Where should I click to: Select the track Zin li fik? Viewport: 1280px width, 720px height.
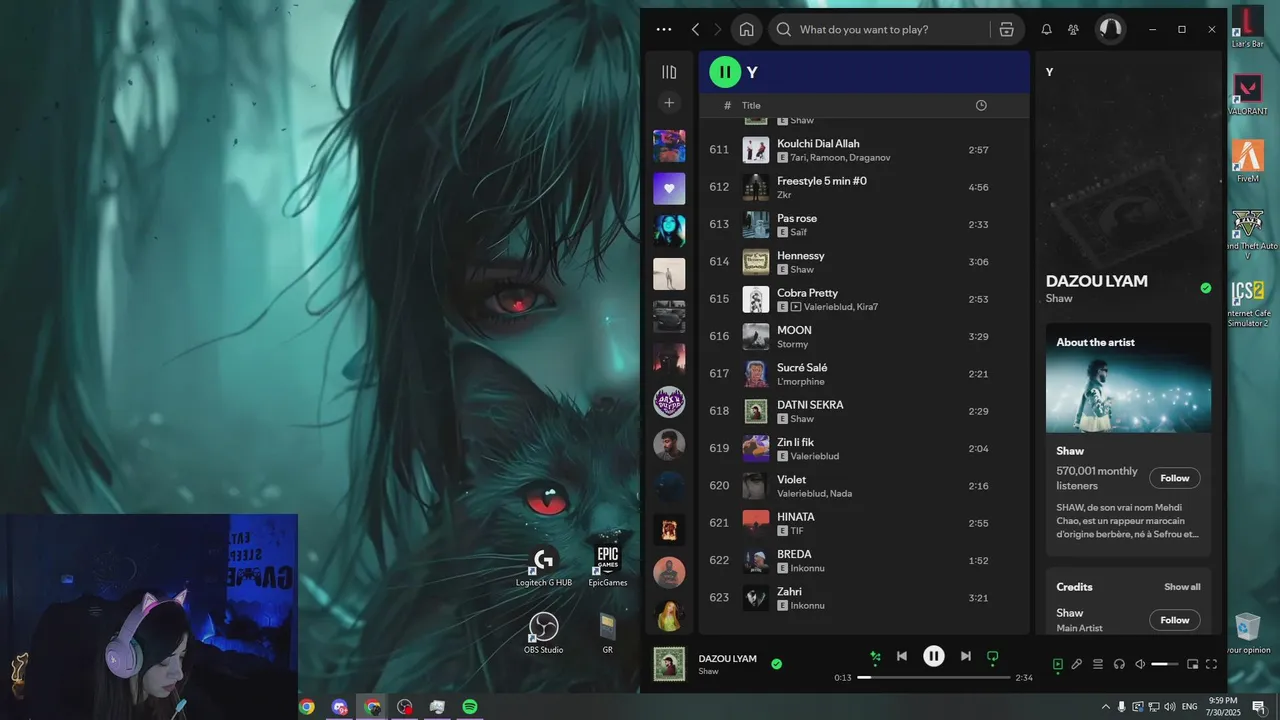click(x=864, y=449)
